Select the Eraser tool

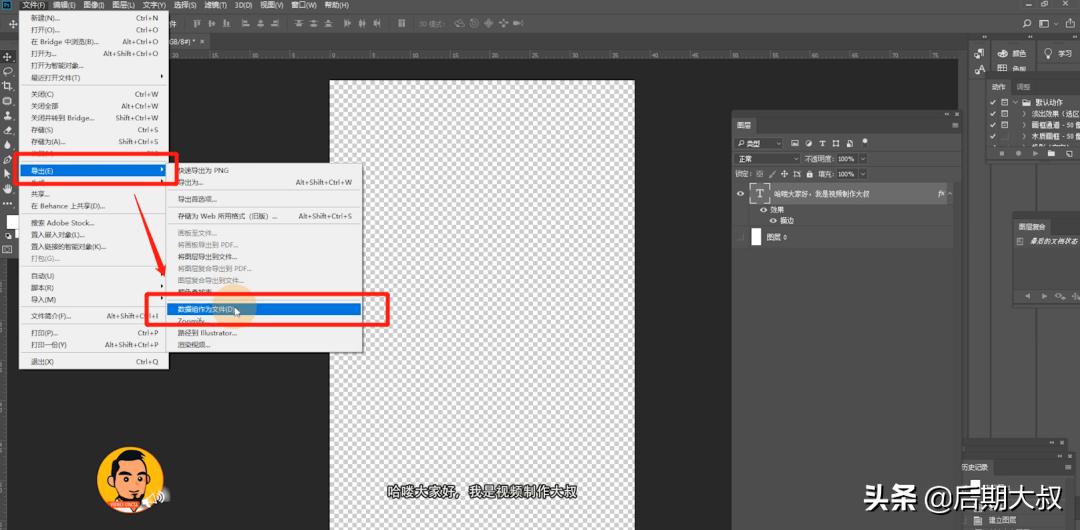pos(8,130)
